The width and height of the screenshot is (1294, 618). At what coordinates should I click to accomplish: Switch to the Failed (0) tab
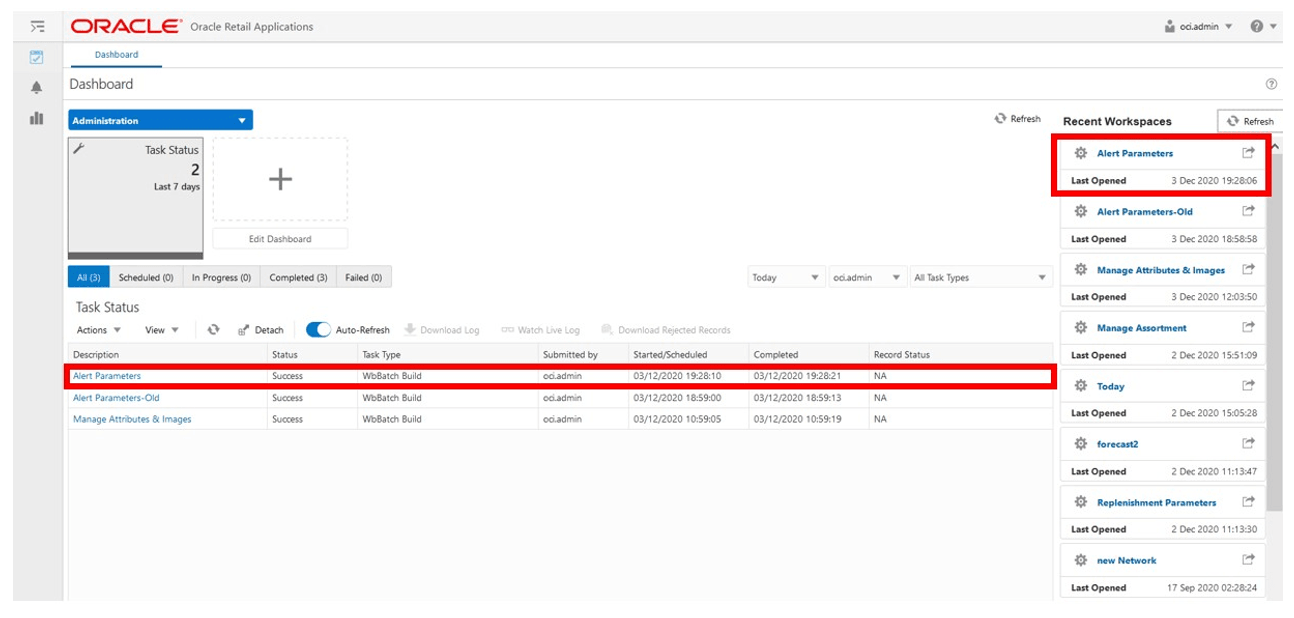pyautogui.click(x=364, y=277)
